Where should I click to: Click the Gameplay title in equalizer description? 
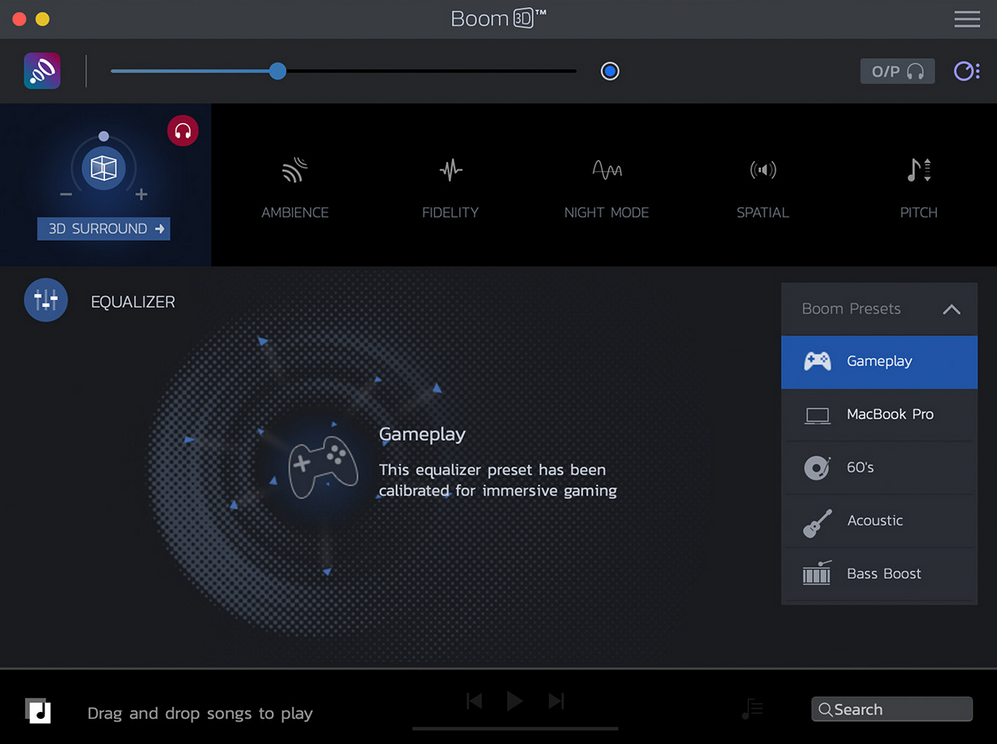[x=422, y=435]
